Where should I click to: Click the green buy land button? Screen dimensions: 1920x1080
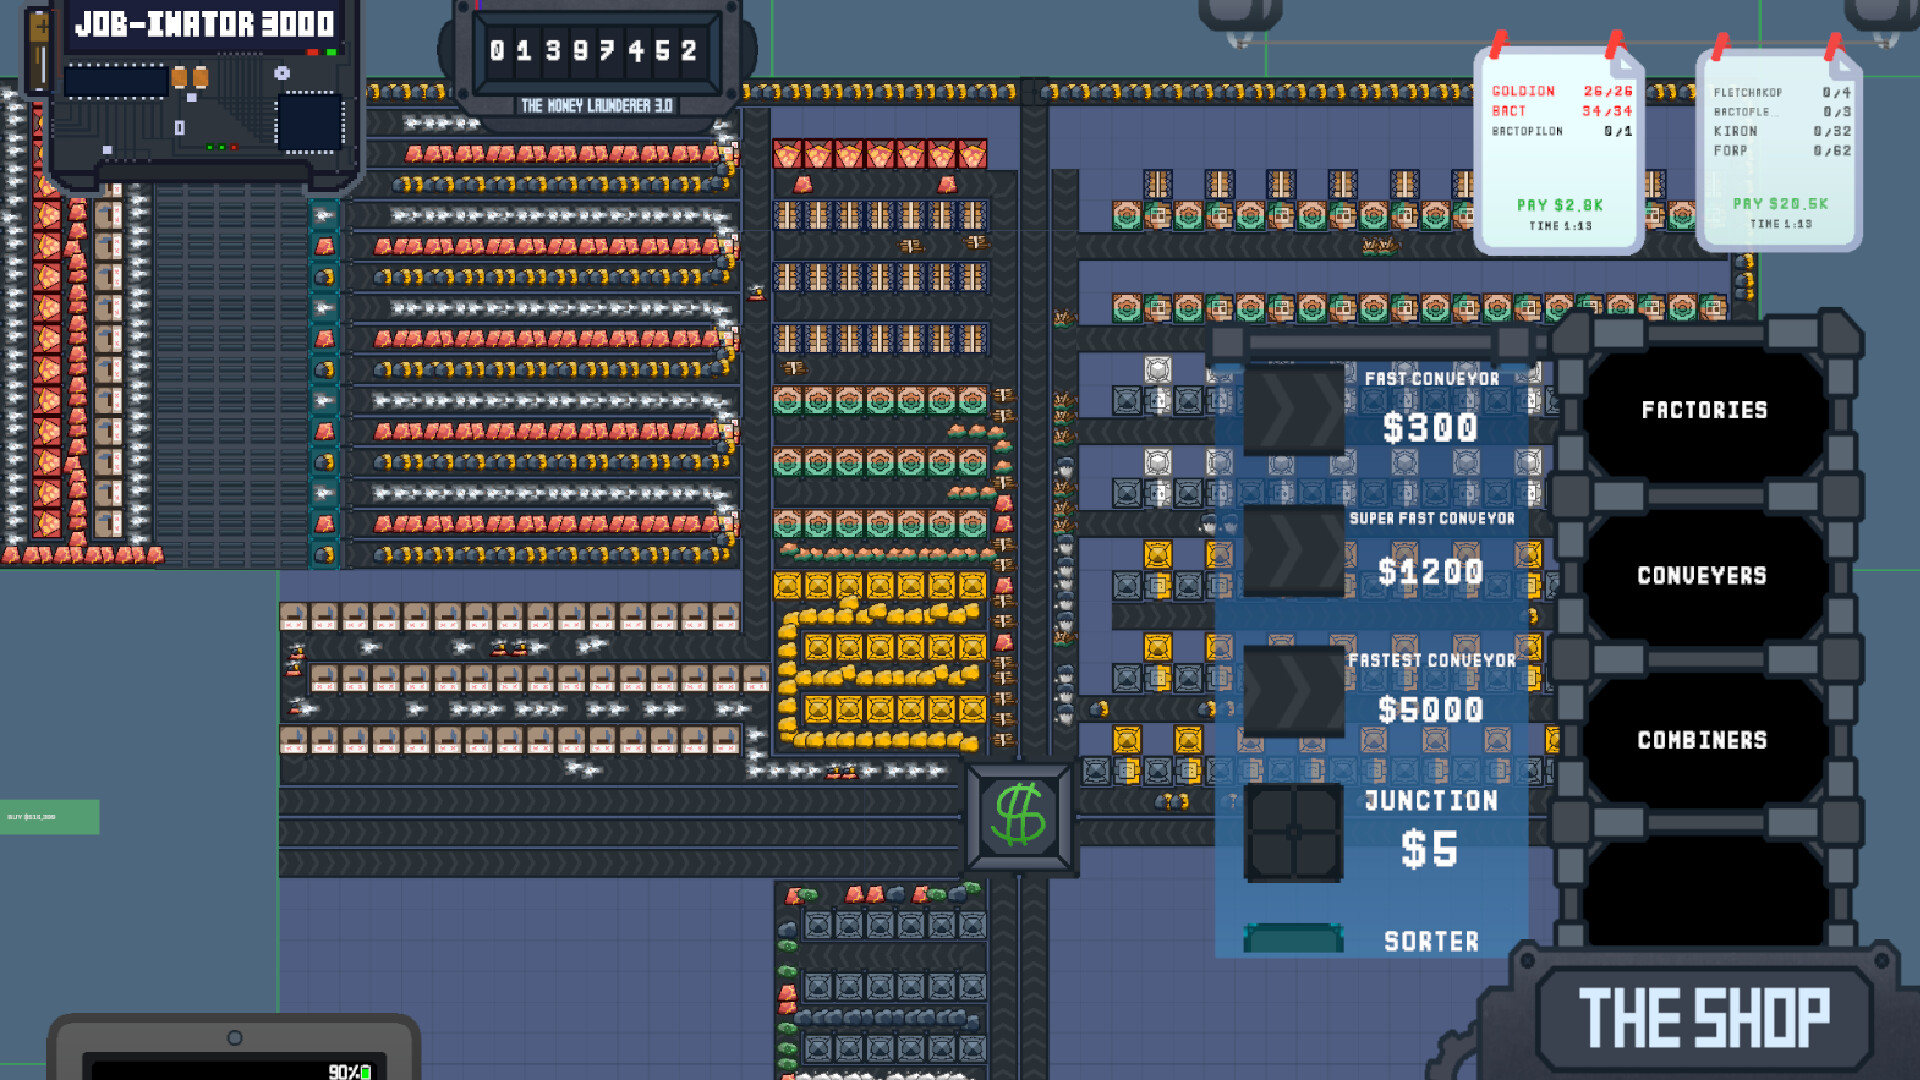pyautogui.click(x=49, y=817)
